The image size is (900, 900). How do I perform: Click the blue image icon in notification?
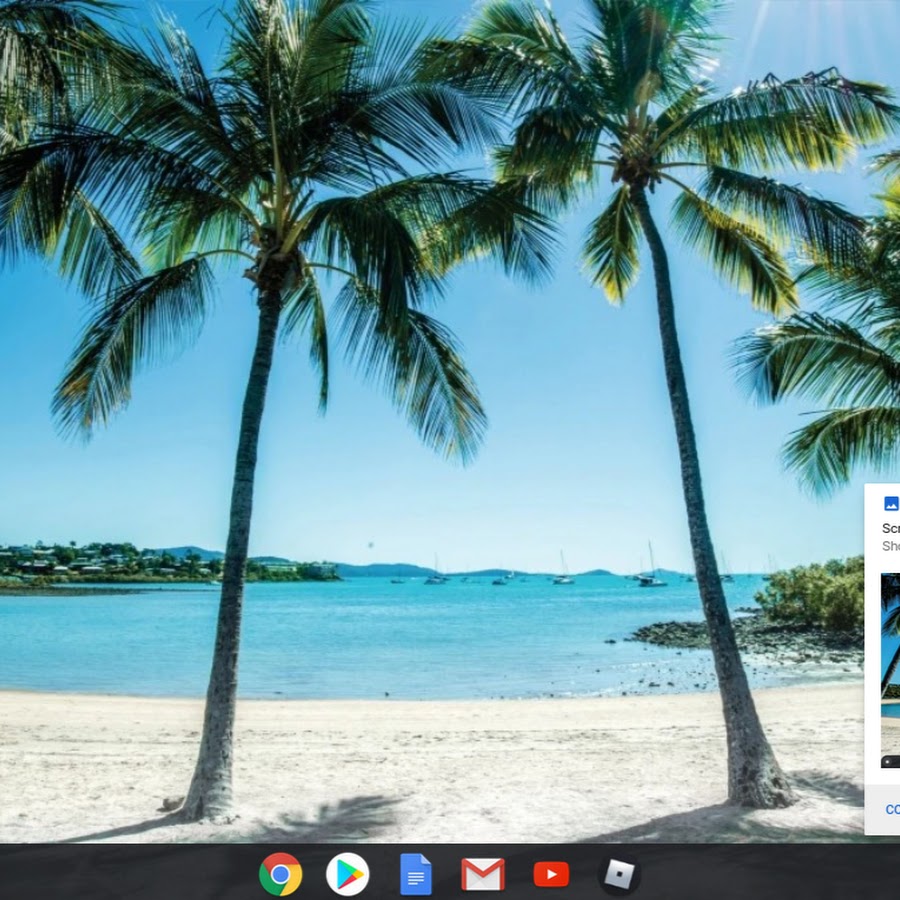(891, 504)
